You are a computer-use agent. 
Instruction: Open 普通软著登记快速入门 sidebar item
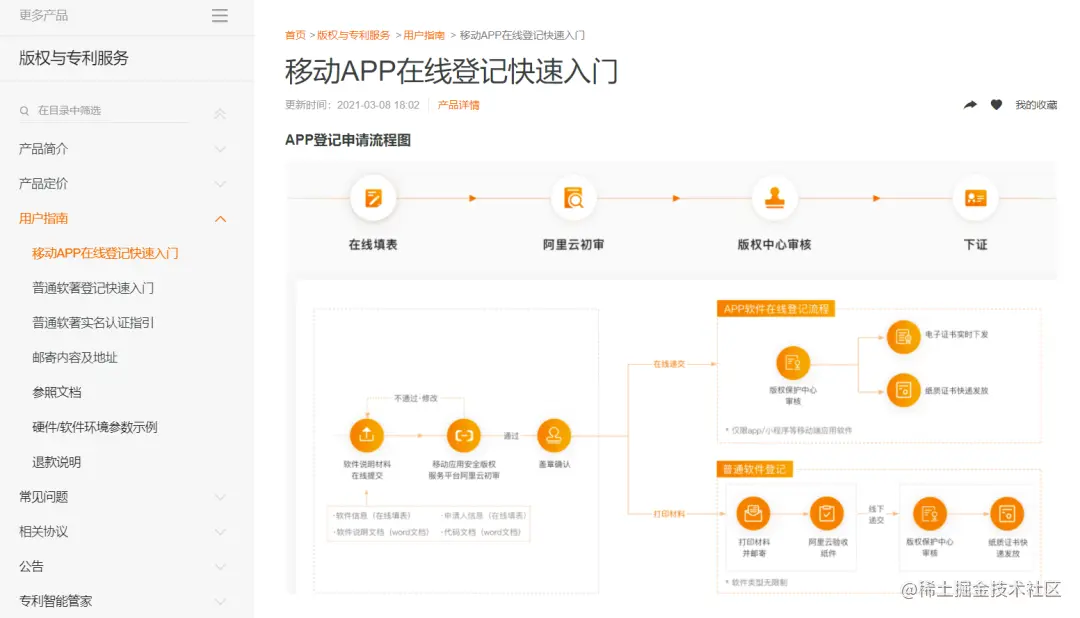93,288
